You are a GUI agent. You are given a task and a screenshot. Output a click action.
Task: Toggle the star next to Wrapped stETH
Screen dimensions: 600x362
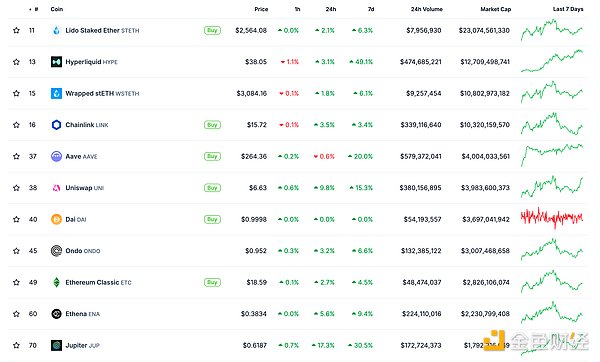(16, 93)
